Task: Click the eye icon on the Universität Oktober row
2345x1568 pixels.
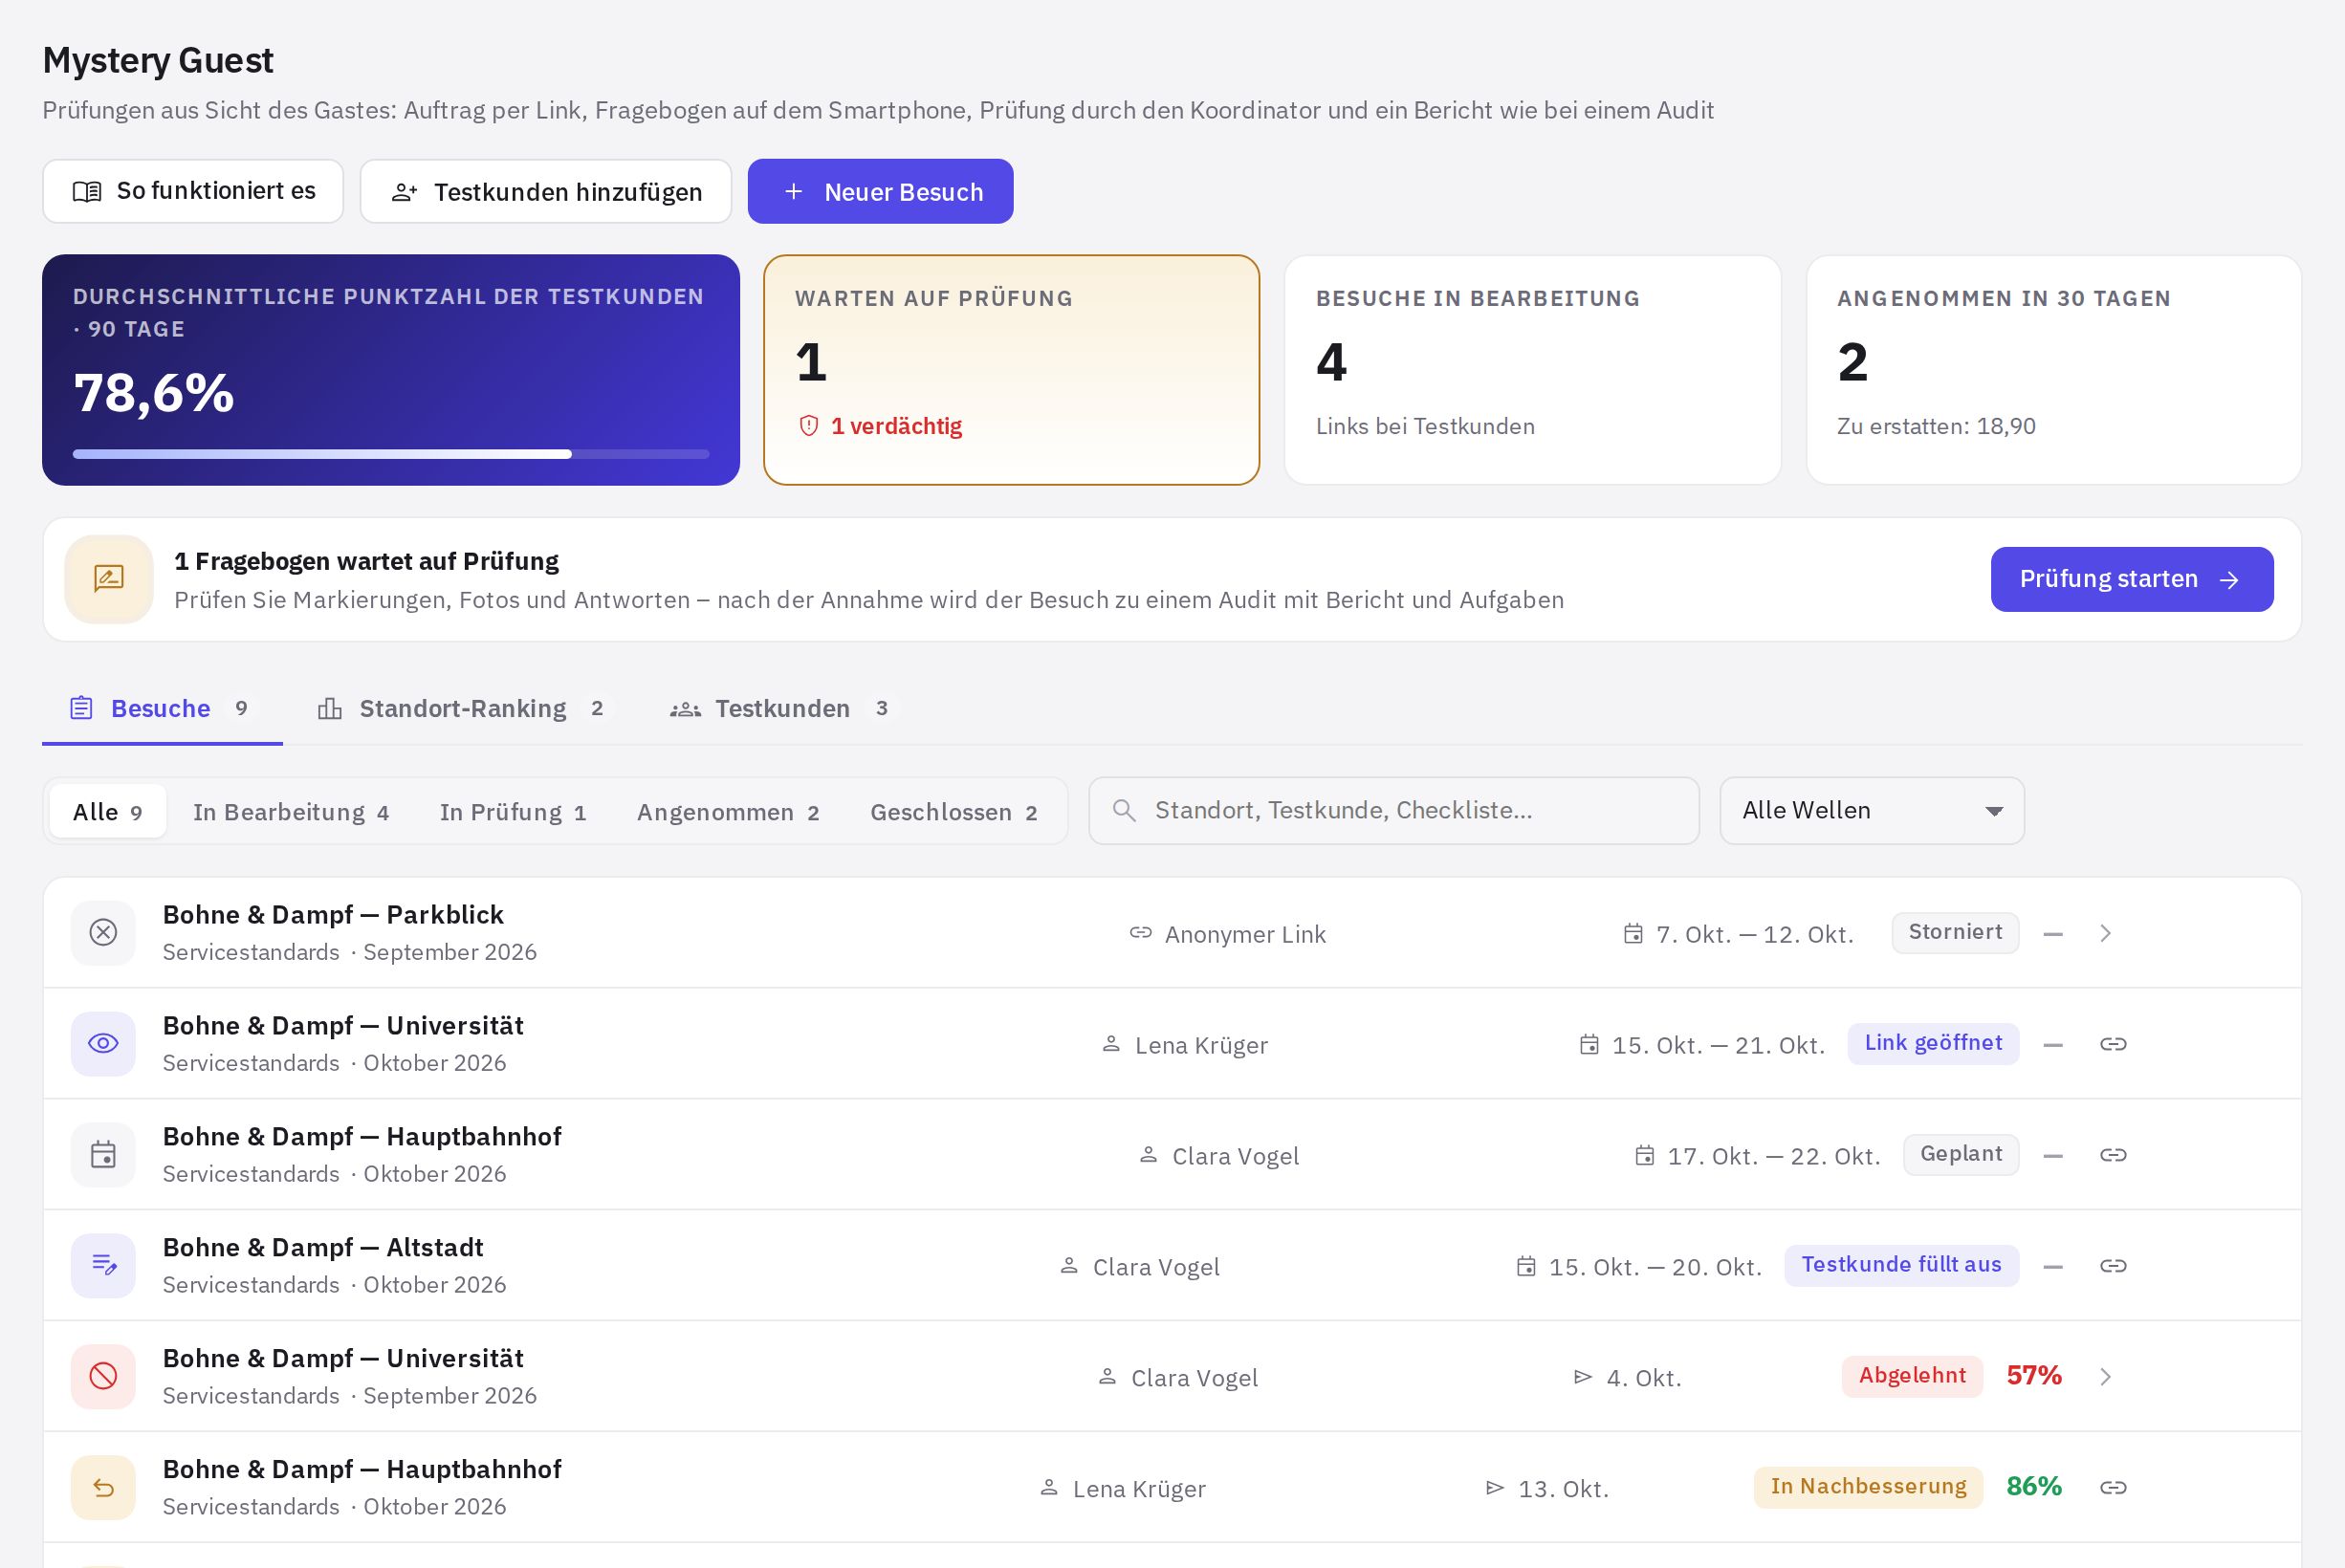Action: [103, 1044]
